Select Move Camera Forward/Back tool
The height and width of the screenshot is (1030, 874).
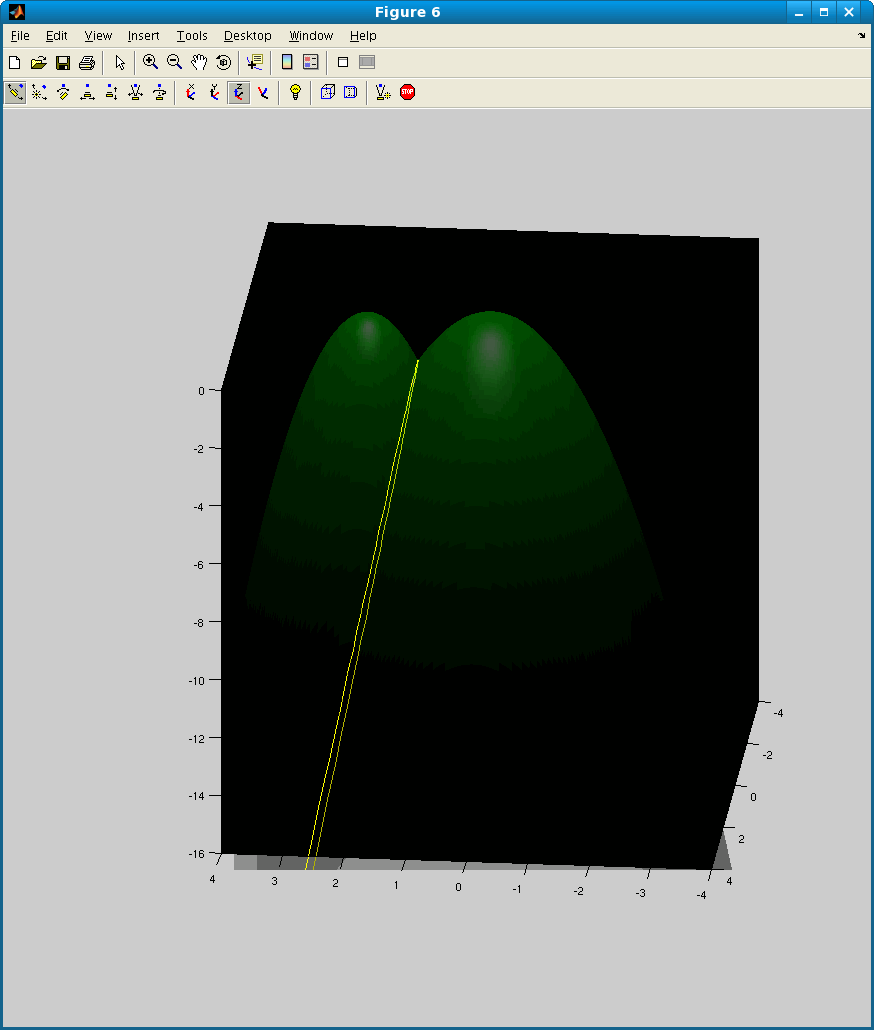coord(112,93)
